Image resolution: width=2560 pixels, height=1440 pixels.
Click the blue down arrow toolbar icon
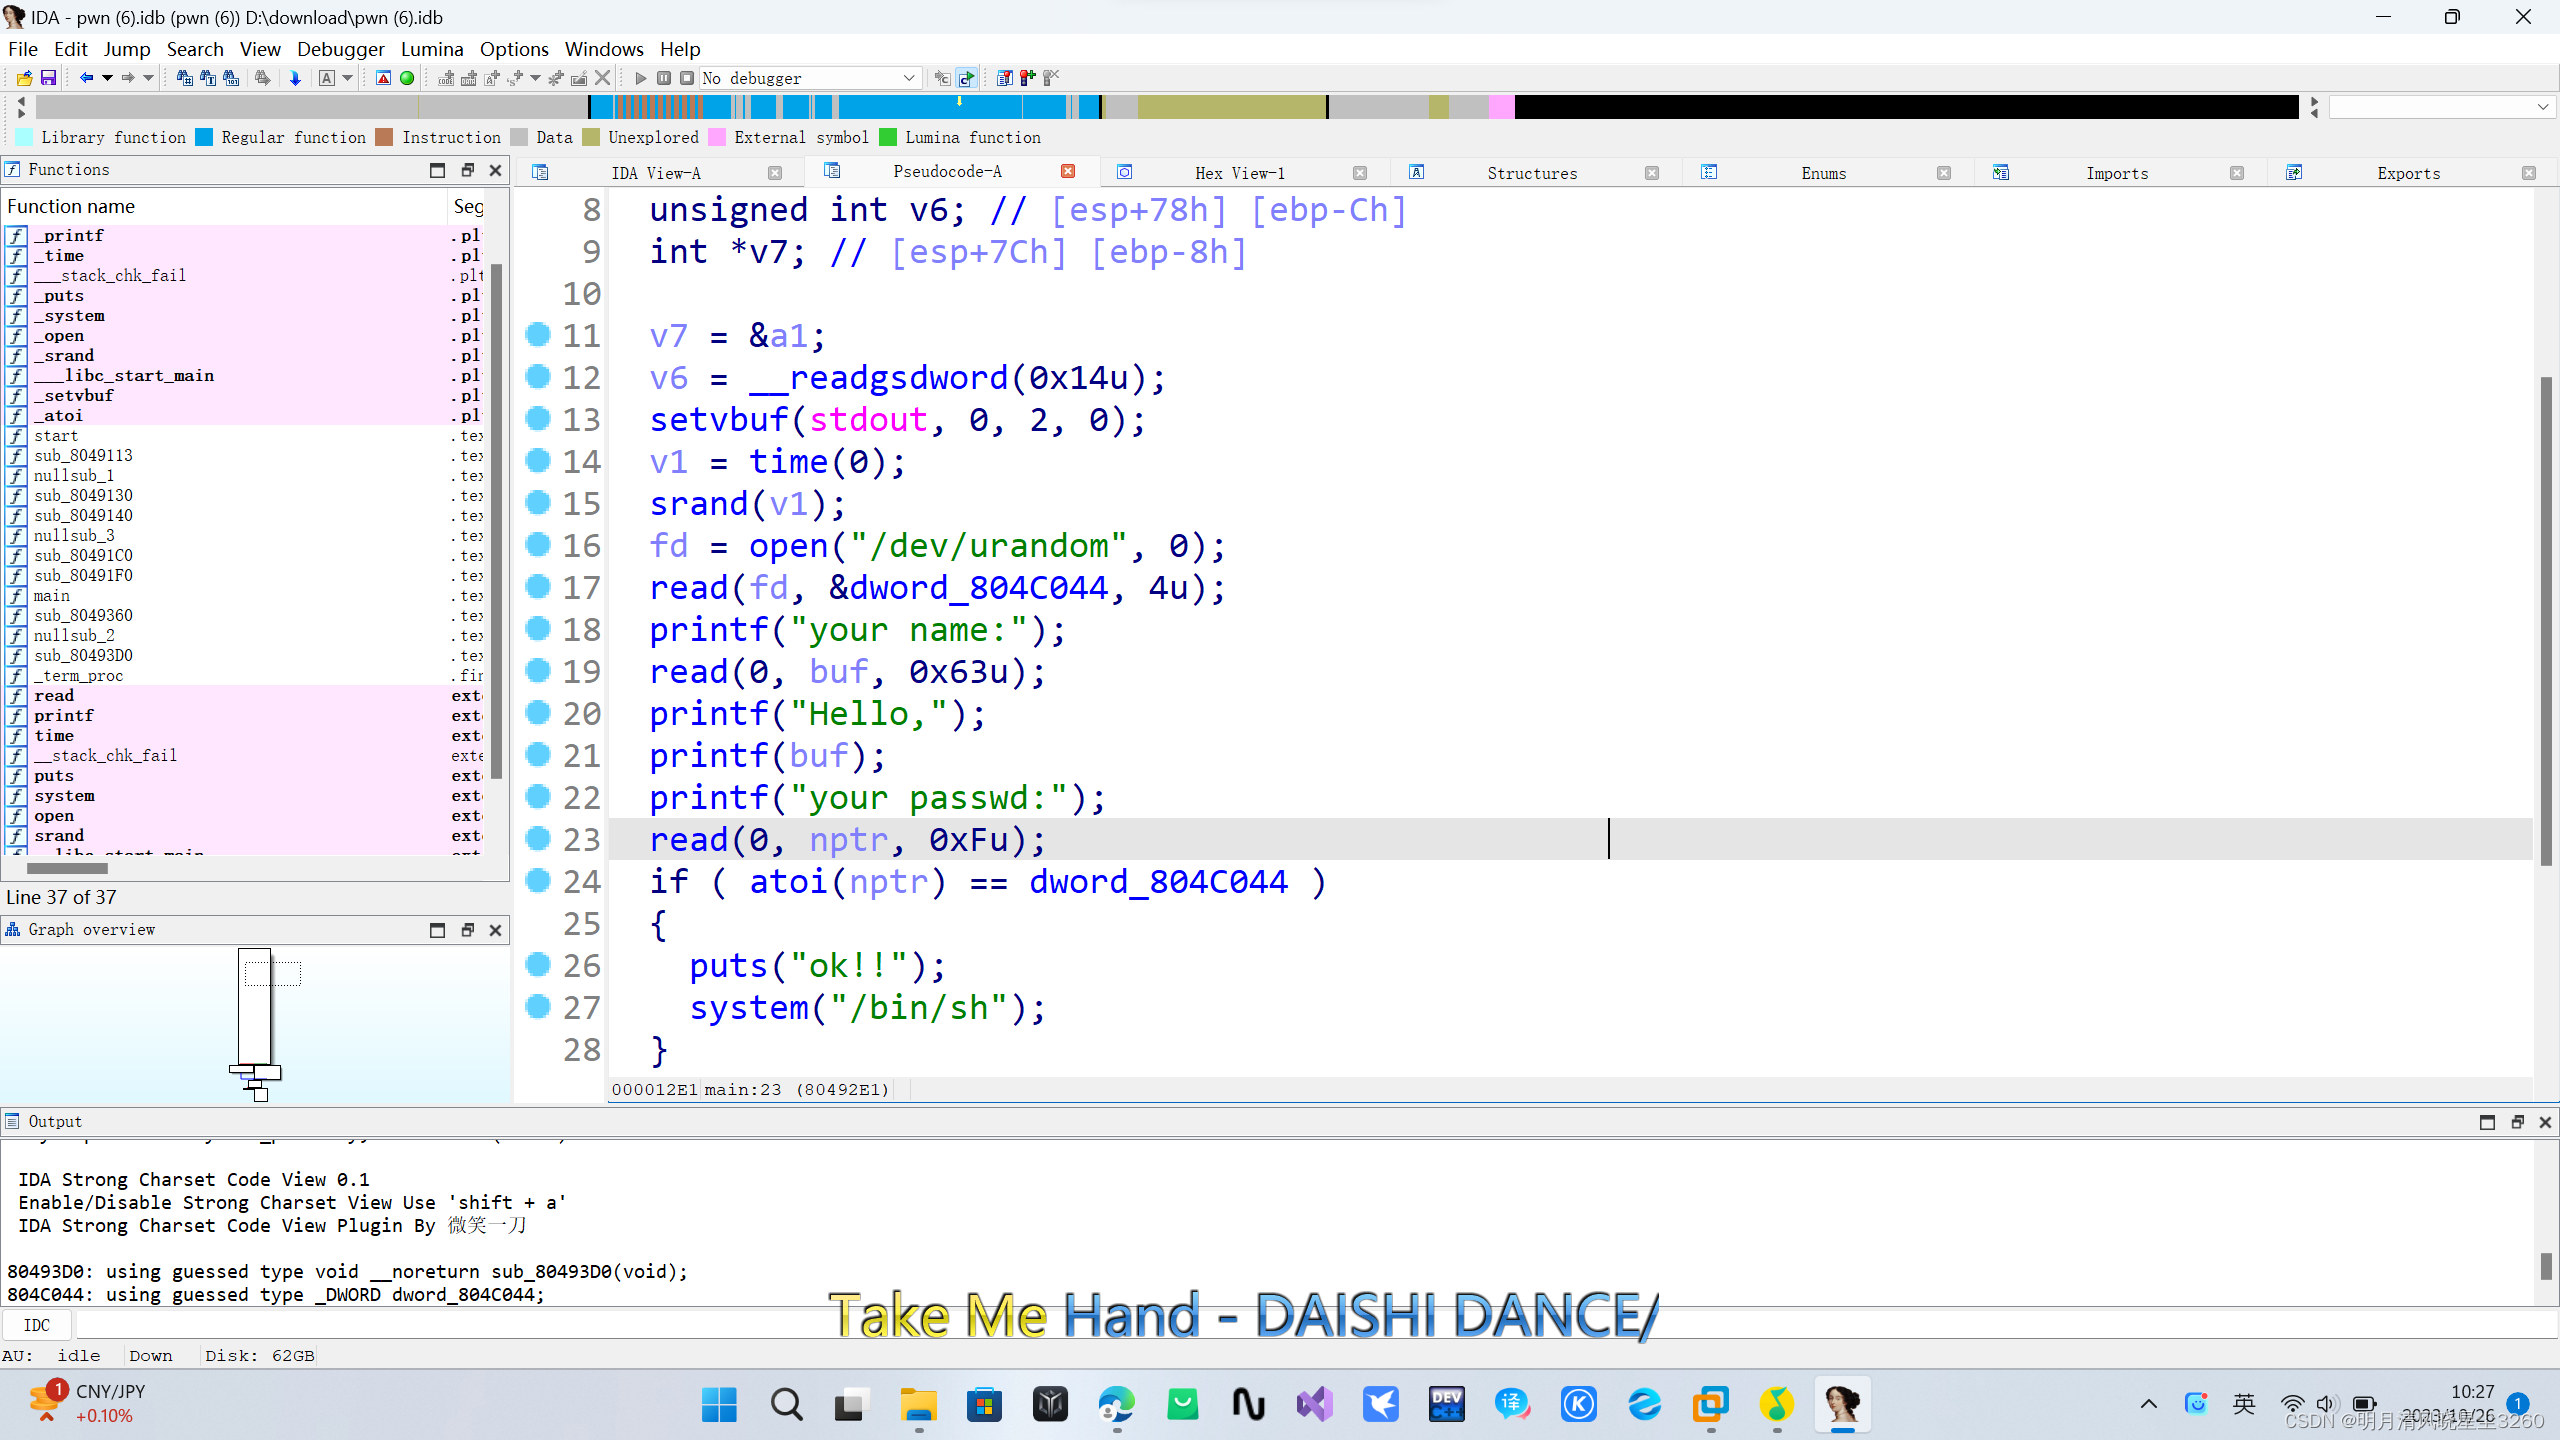coord(295,78)
